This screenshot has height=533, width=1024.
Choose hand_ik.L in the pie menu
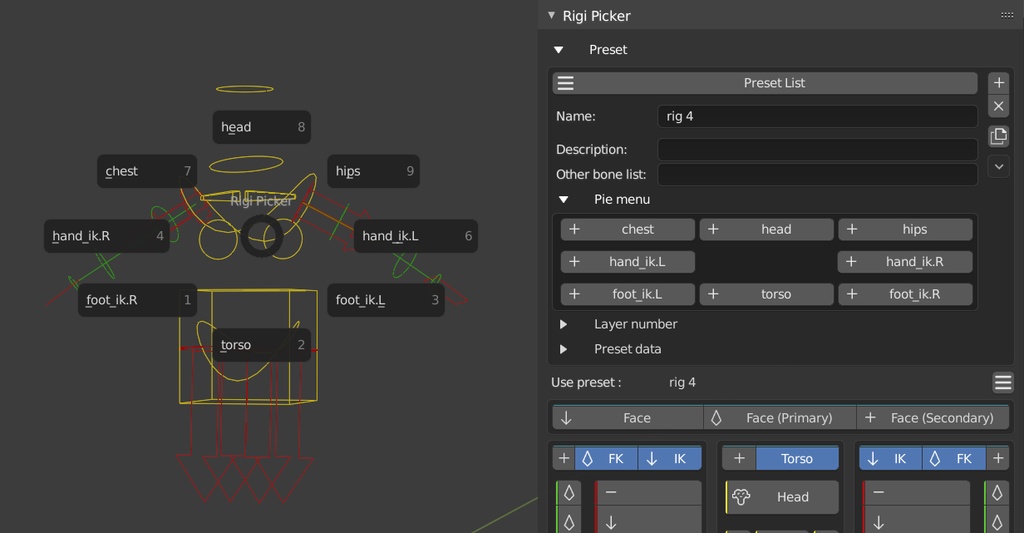pos(415,236)
